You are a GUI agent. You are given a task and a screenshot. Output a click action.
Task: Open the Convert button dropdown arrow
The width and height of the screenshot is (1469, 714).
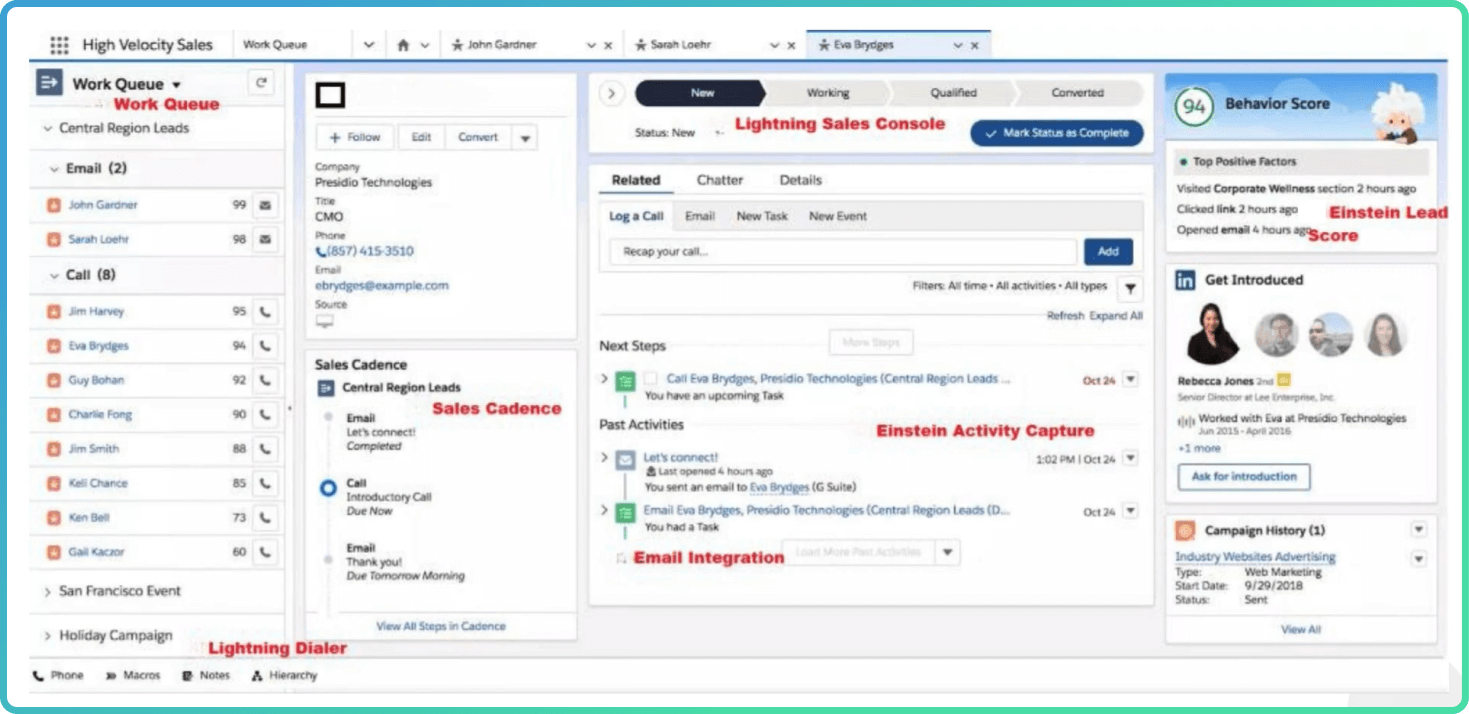point(525,136)
